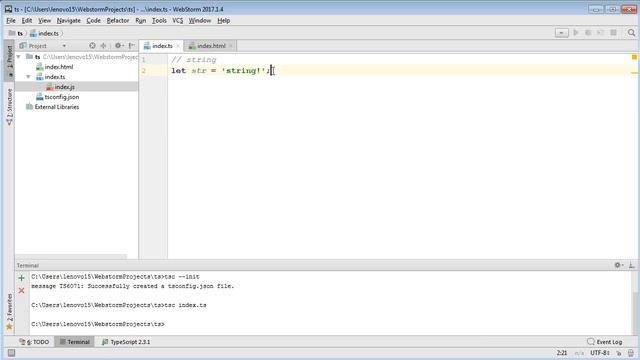Open the Help menu
This screenshot has width=640, height=360.
[223, 20]
